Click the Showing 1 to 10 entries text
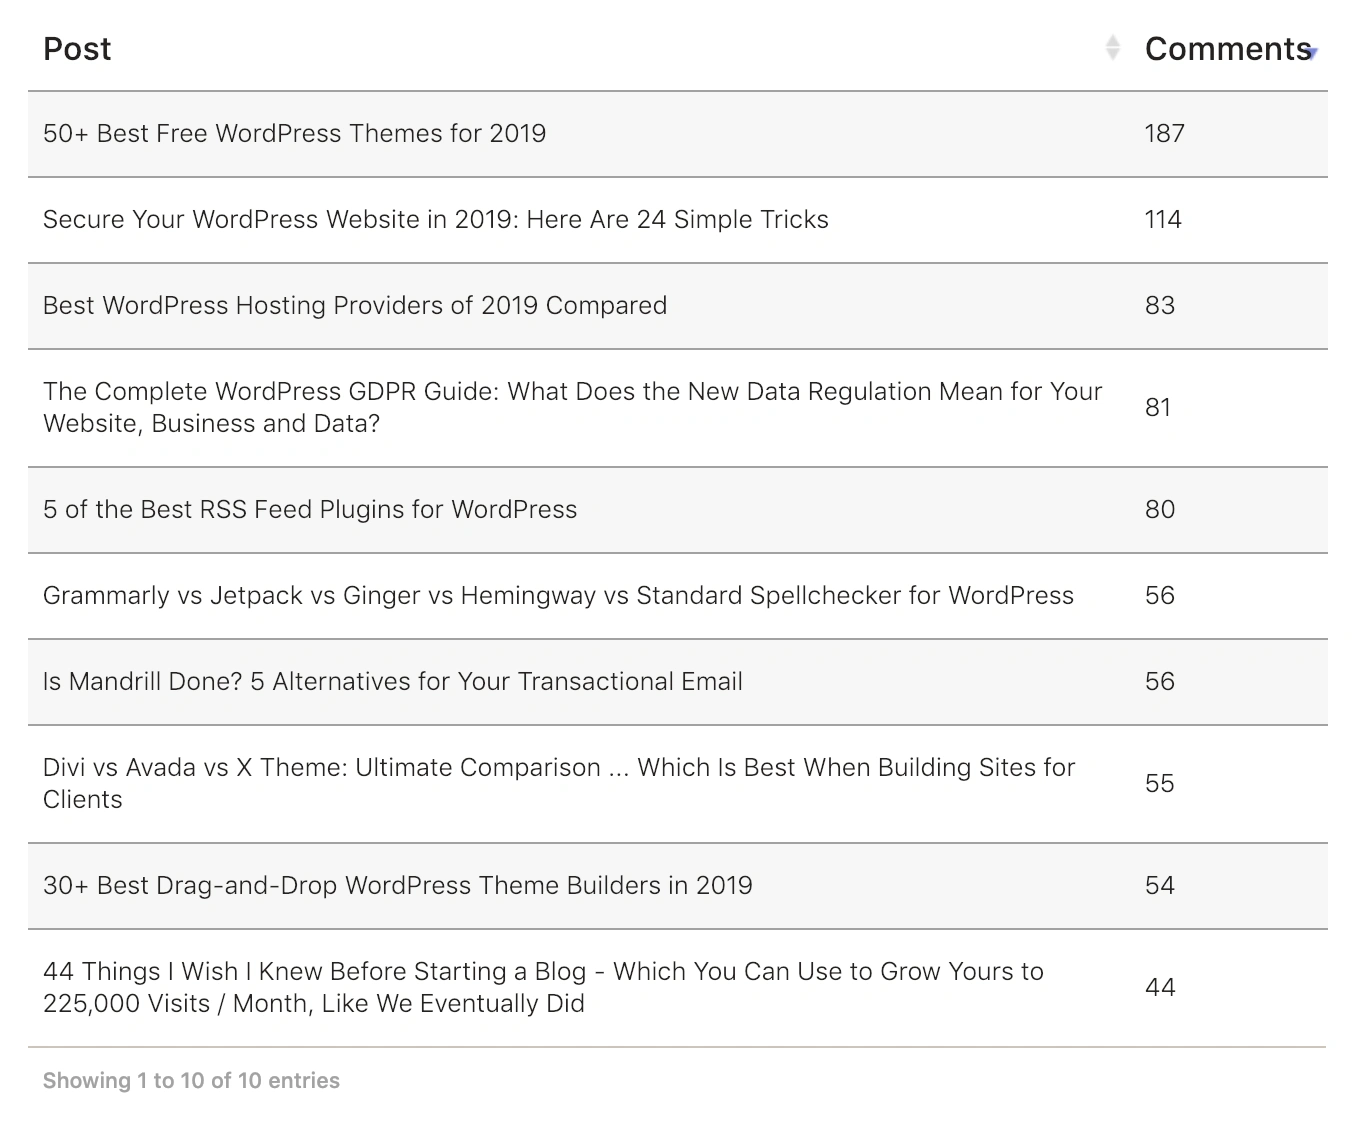 click(x=191, y=1080)
